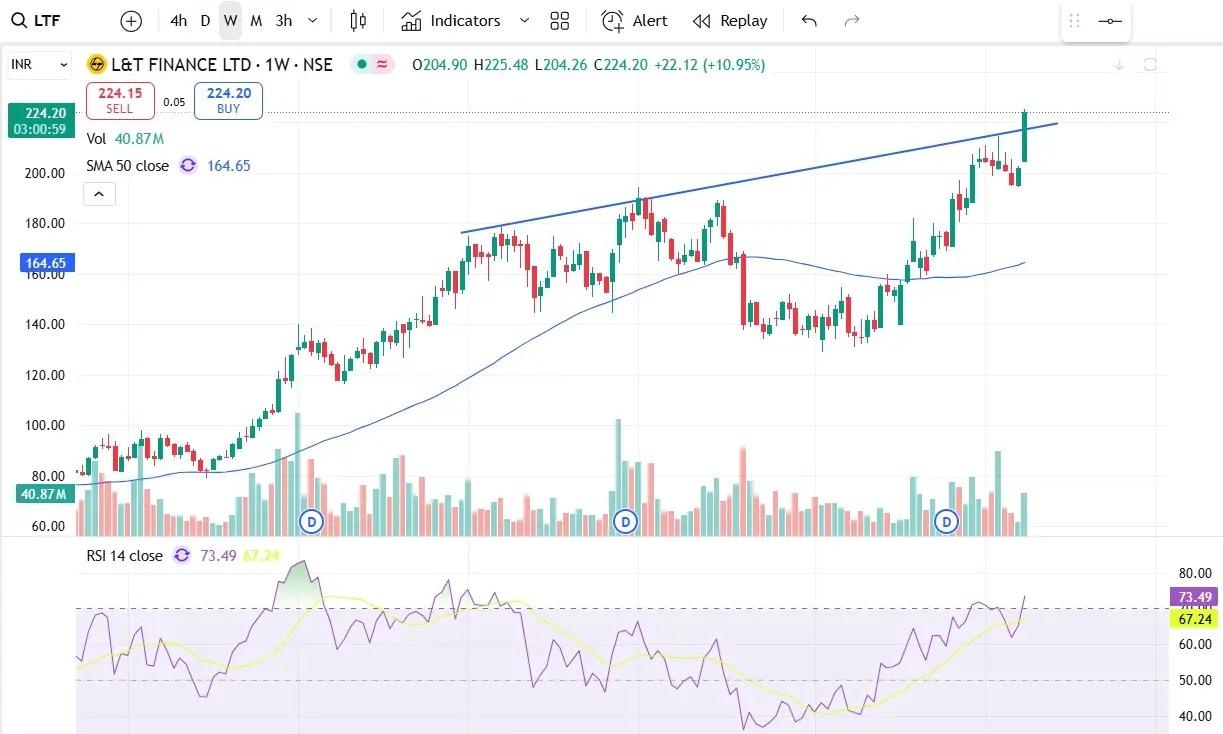Click the 80.00 RSI axis label

[x=1195, y=573]
